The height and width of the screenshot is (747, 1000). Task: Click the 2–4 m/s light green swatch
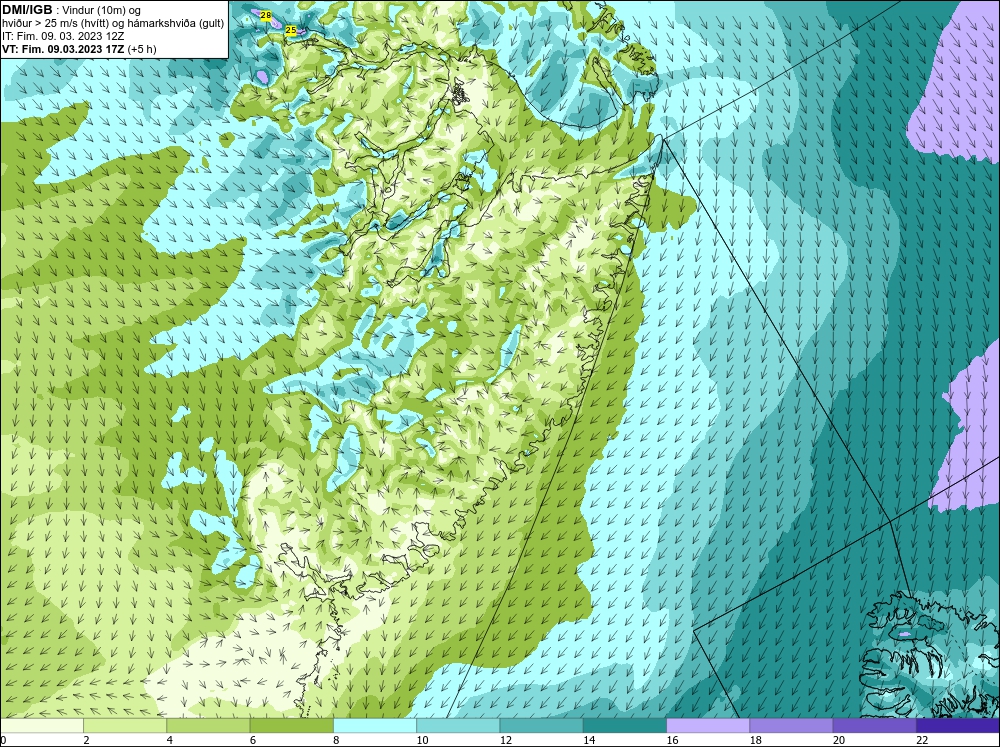tap(125, 725)
